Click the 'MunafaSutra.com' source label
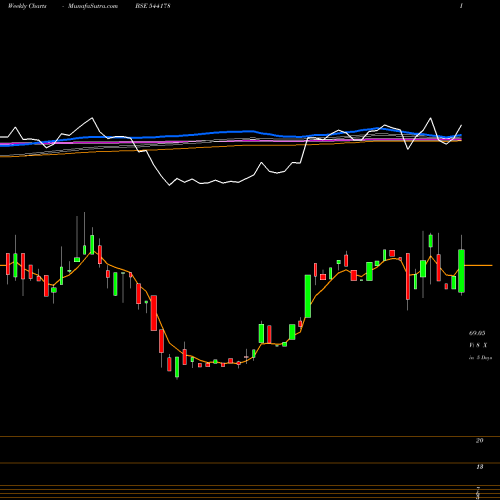The height and width of the screenshot is (500, 500). [93, 6]
